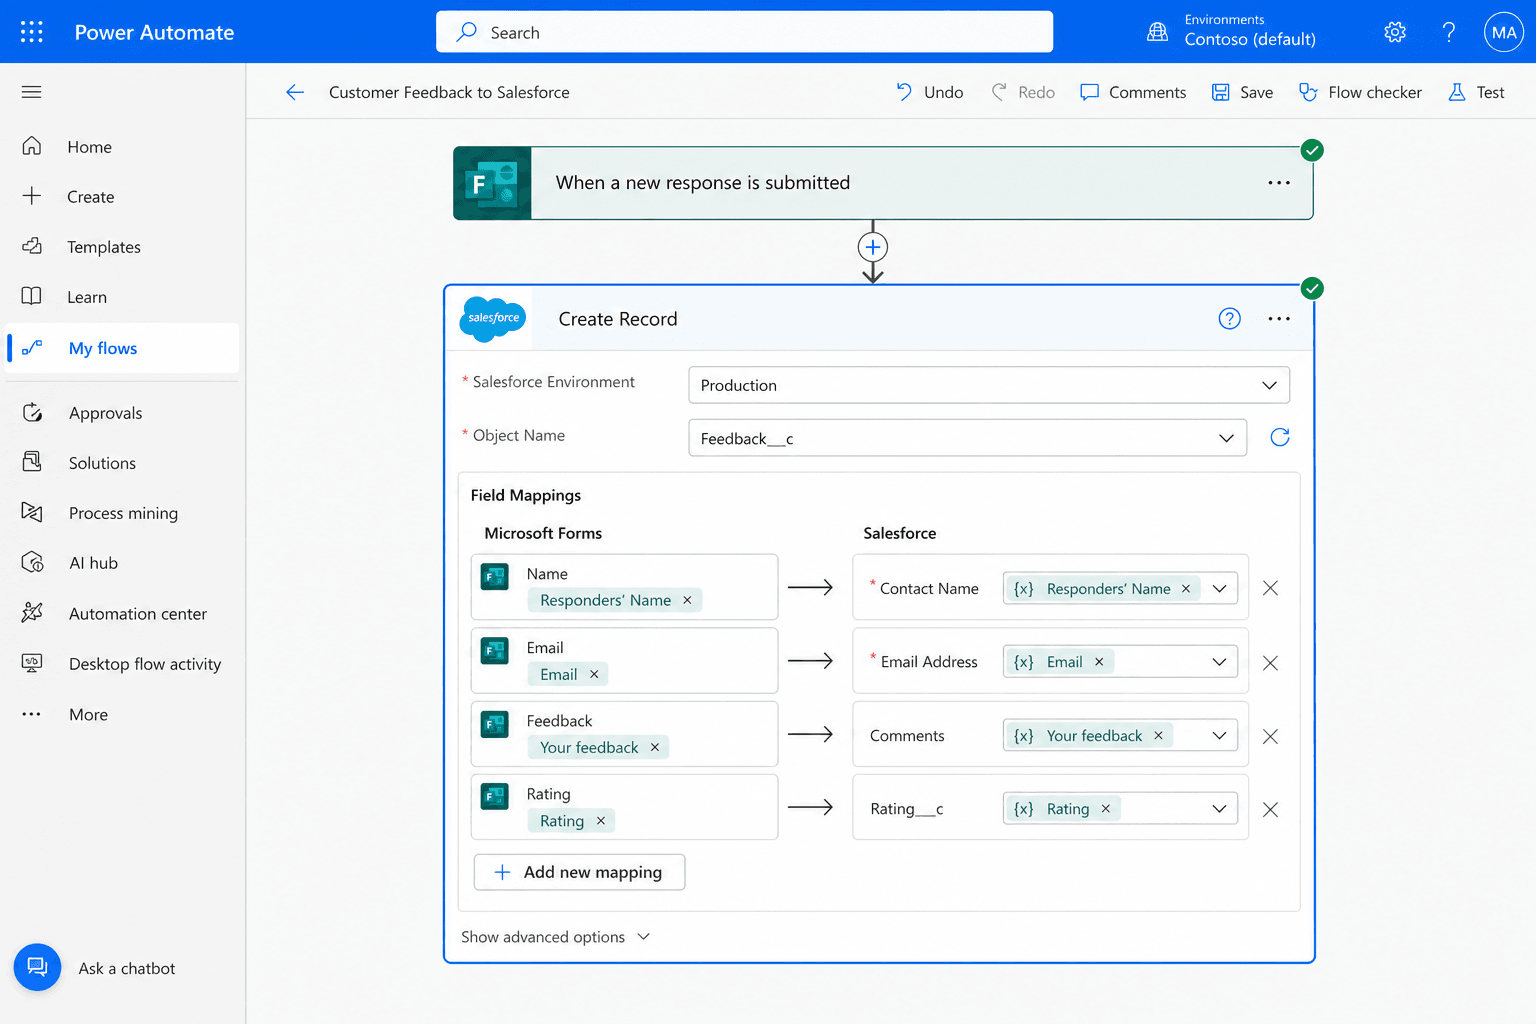1536x1024 pixels.
Task: Open Create Record help icon
Action: (1229, 318)
